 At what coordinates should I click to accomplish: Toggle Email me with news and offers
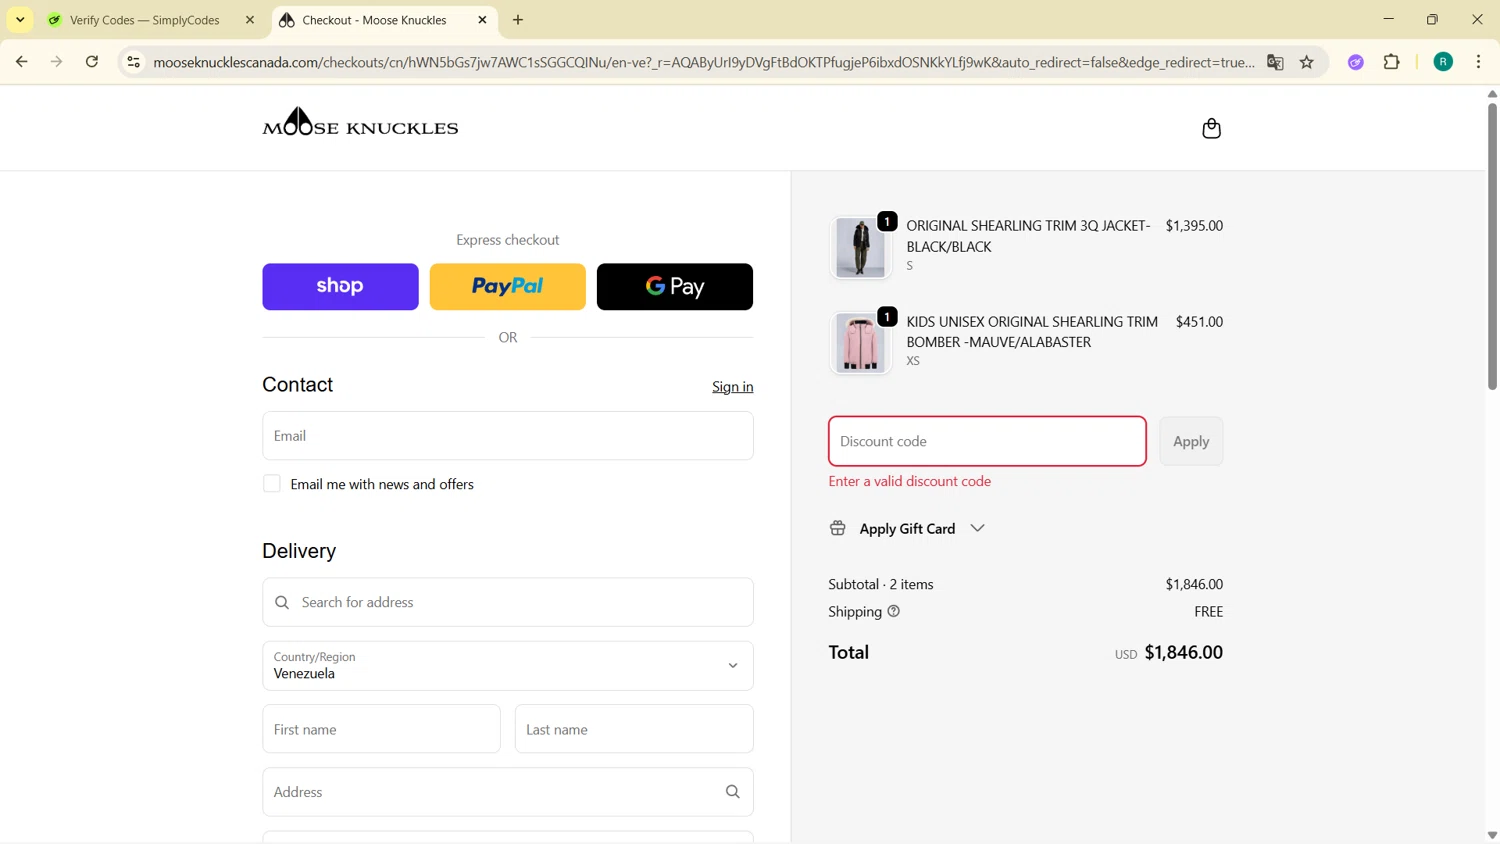pos(272,484)
